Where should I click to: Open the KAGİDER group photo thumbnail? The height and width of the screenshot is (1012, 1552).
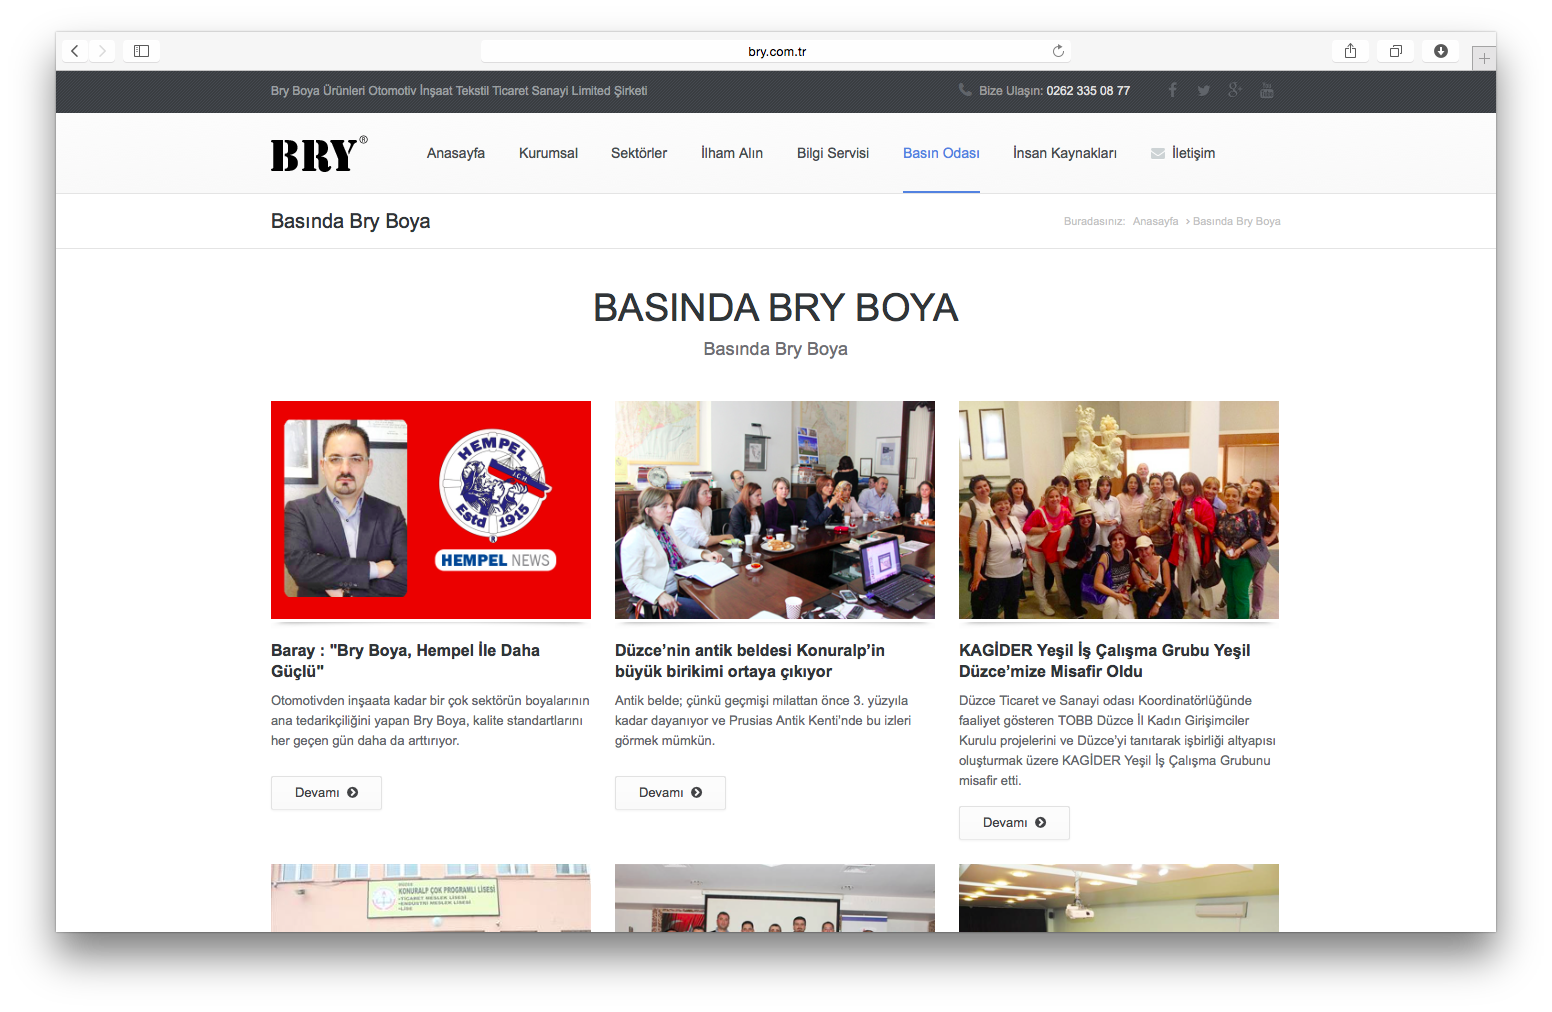tap(1119, 510)
